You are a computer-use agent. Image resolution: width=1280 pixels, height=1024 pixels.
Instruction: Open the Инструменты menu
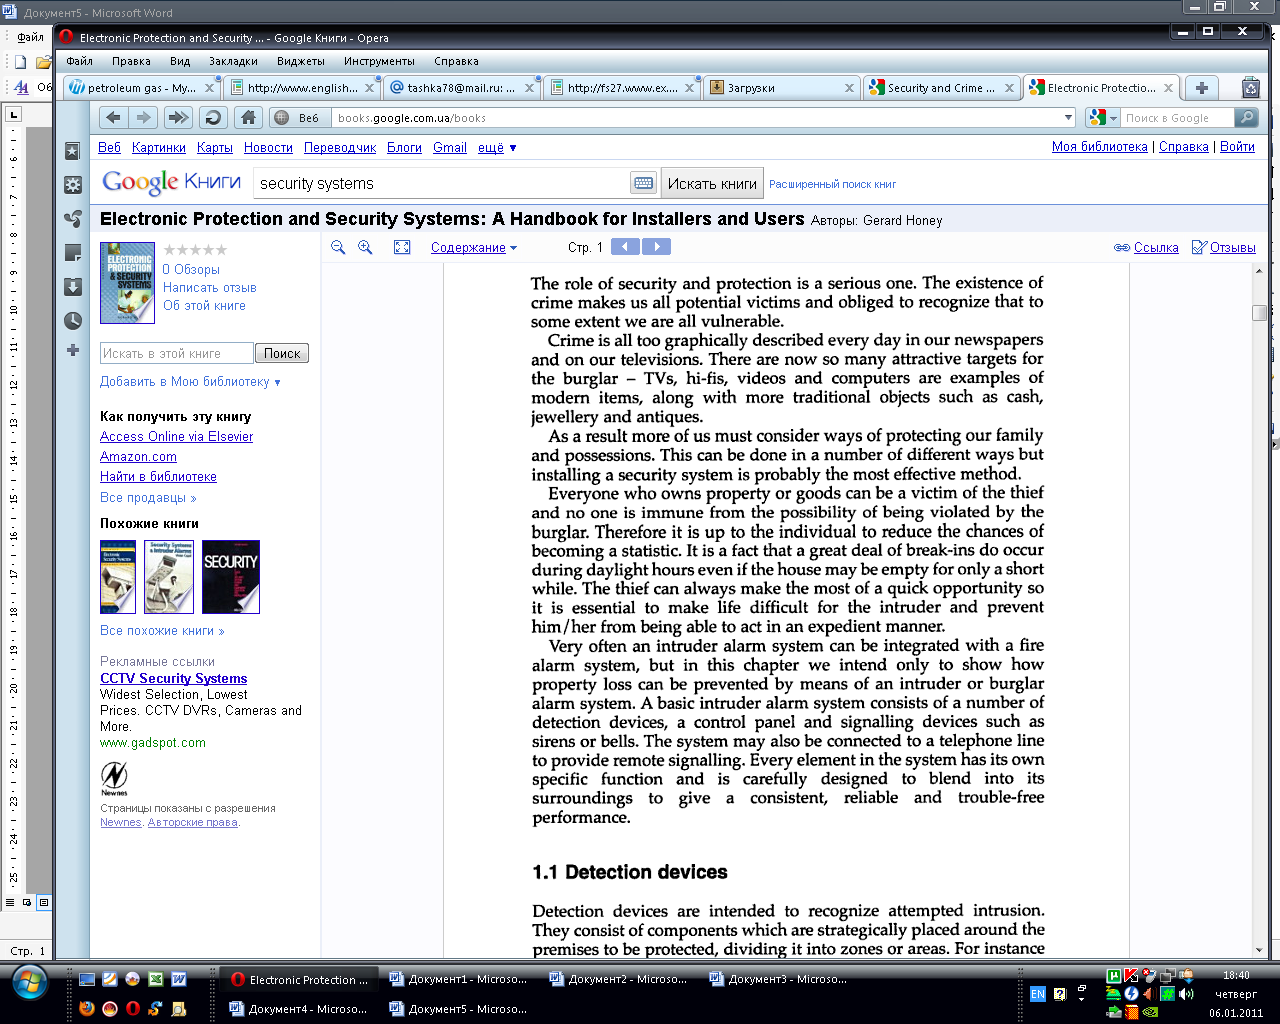coord(379,61)
